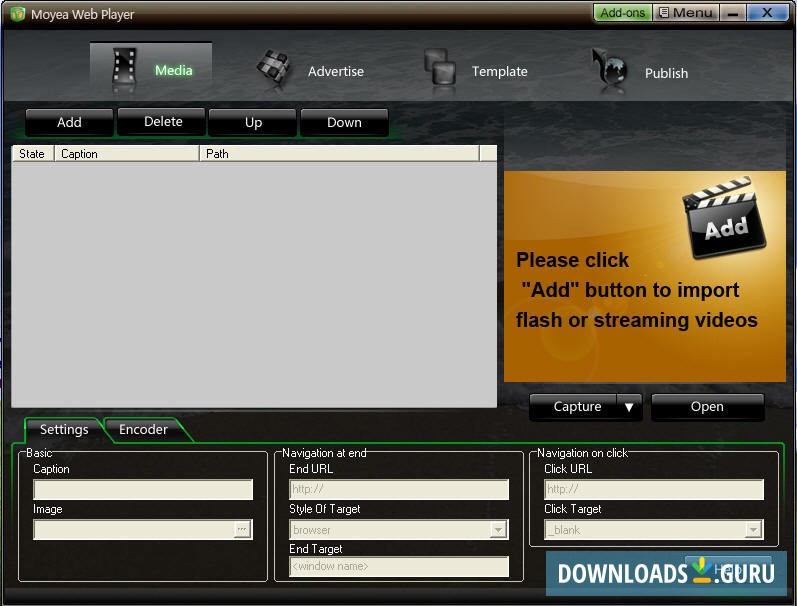
Task: Click the Moyea Web Player app icon
Action: pos(17,14)
